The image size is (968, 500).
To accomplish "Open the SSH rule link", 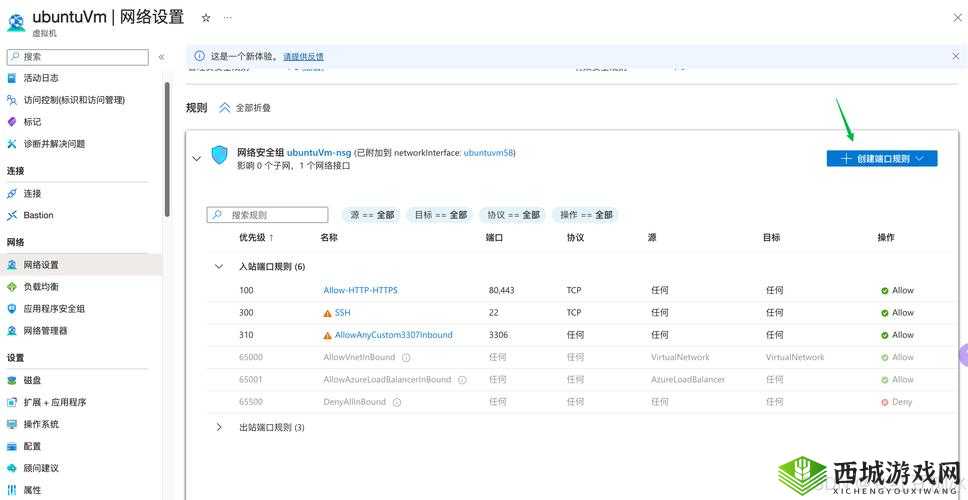I will [x=343, y=313].
